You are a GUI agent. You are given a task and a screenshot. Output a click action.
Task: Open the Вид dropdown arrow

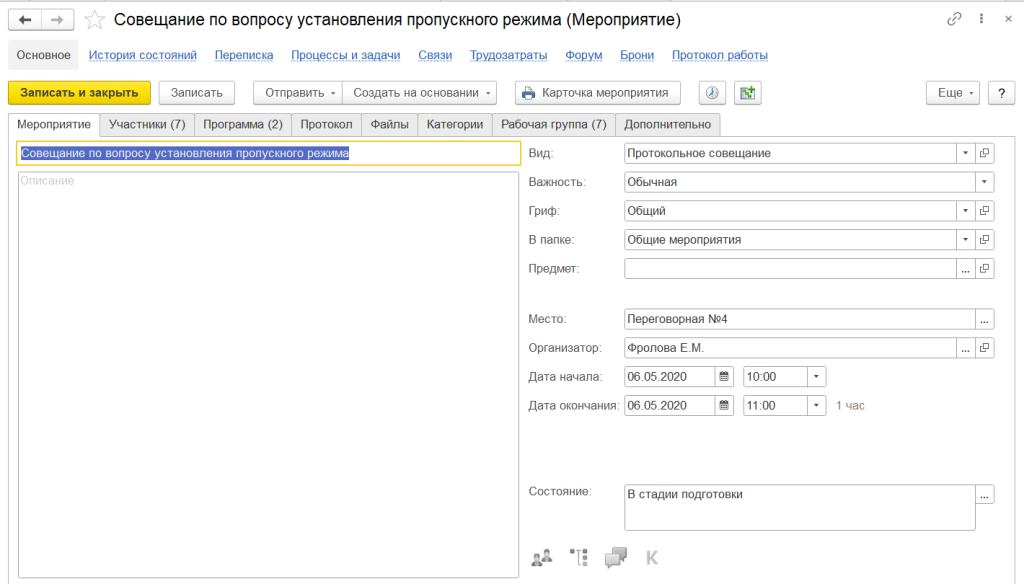click(x=965, y=153)
